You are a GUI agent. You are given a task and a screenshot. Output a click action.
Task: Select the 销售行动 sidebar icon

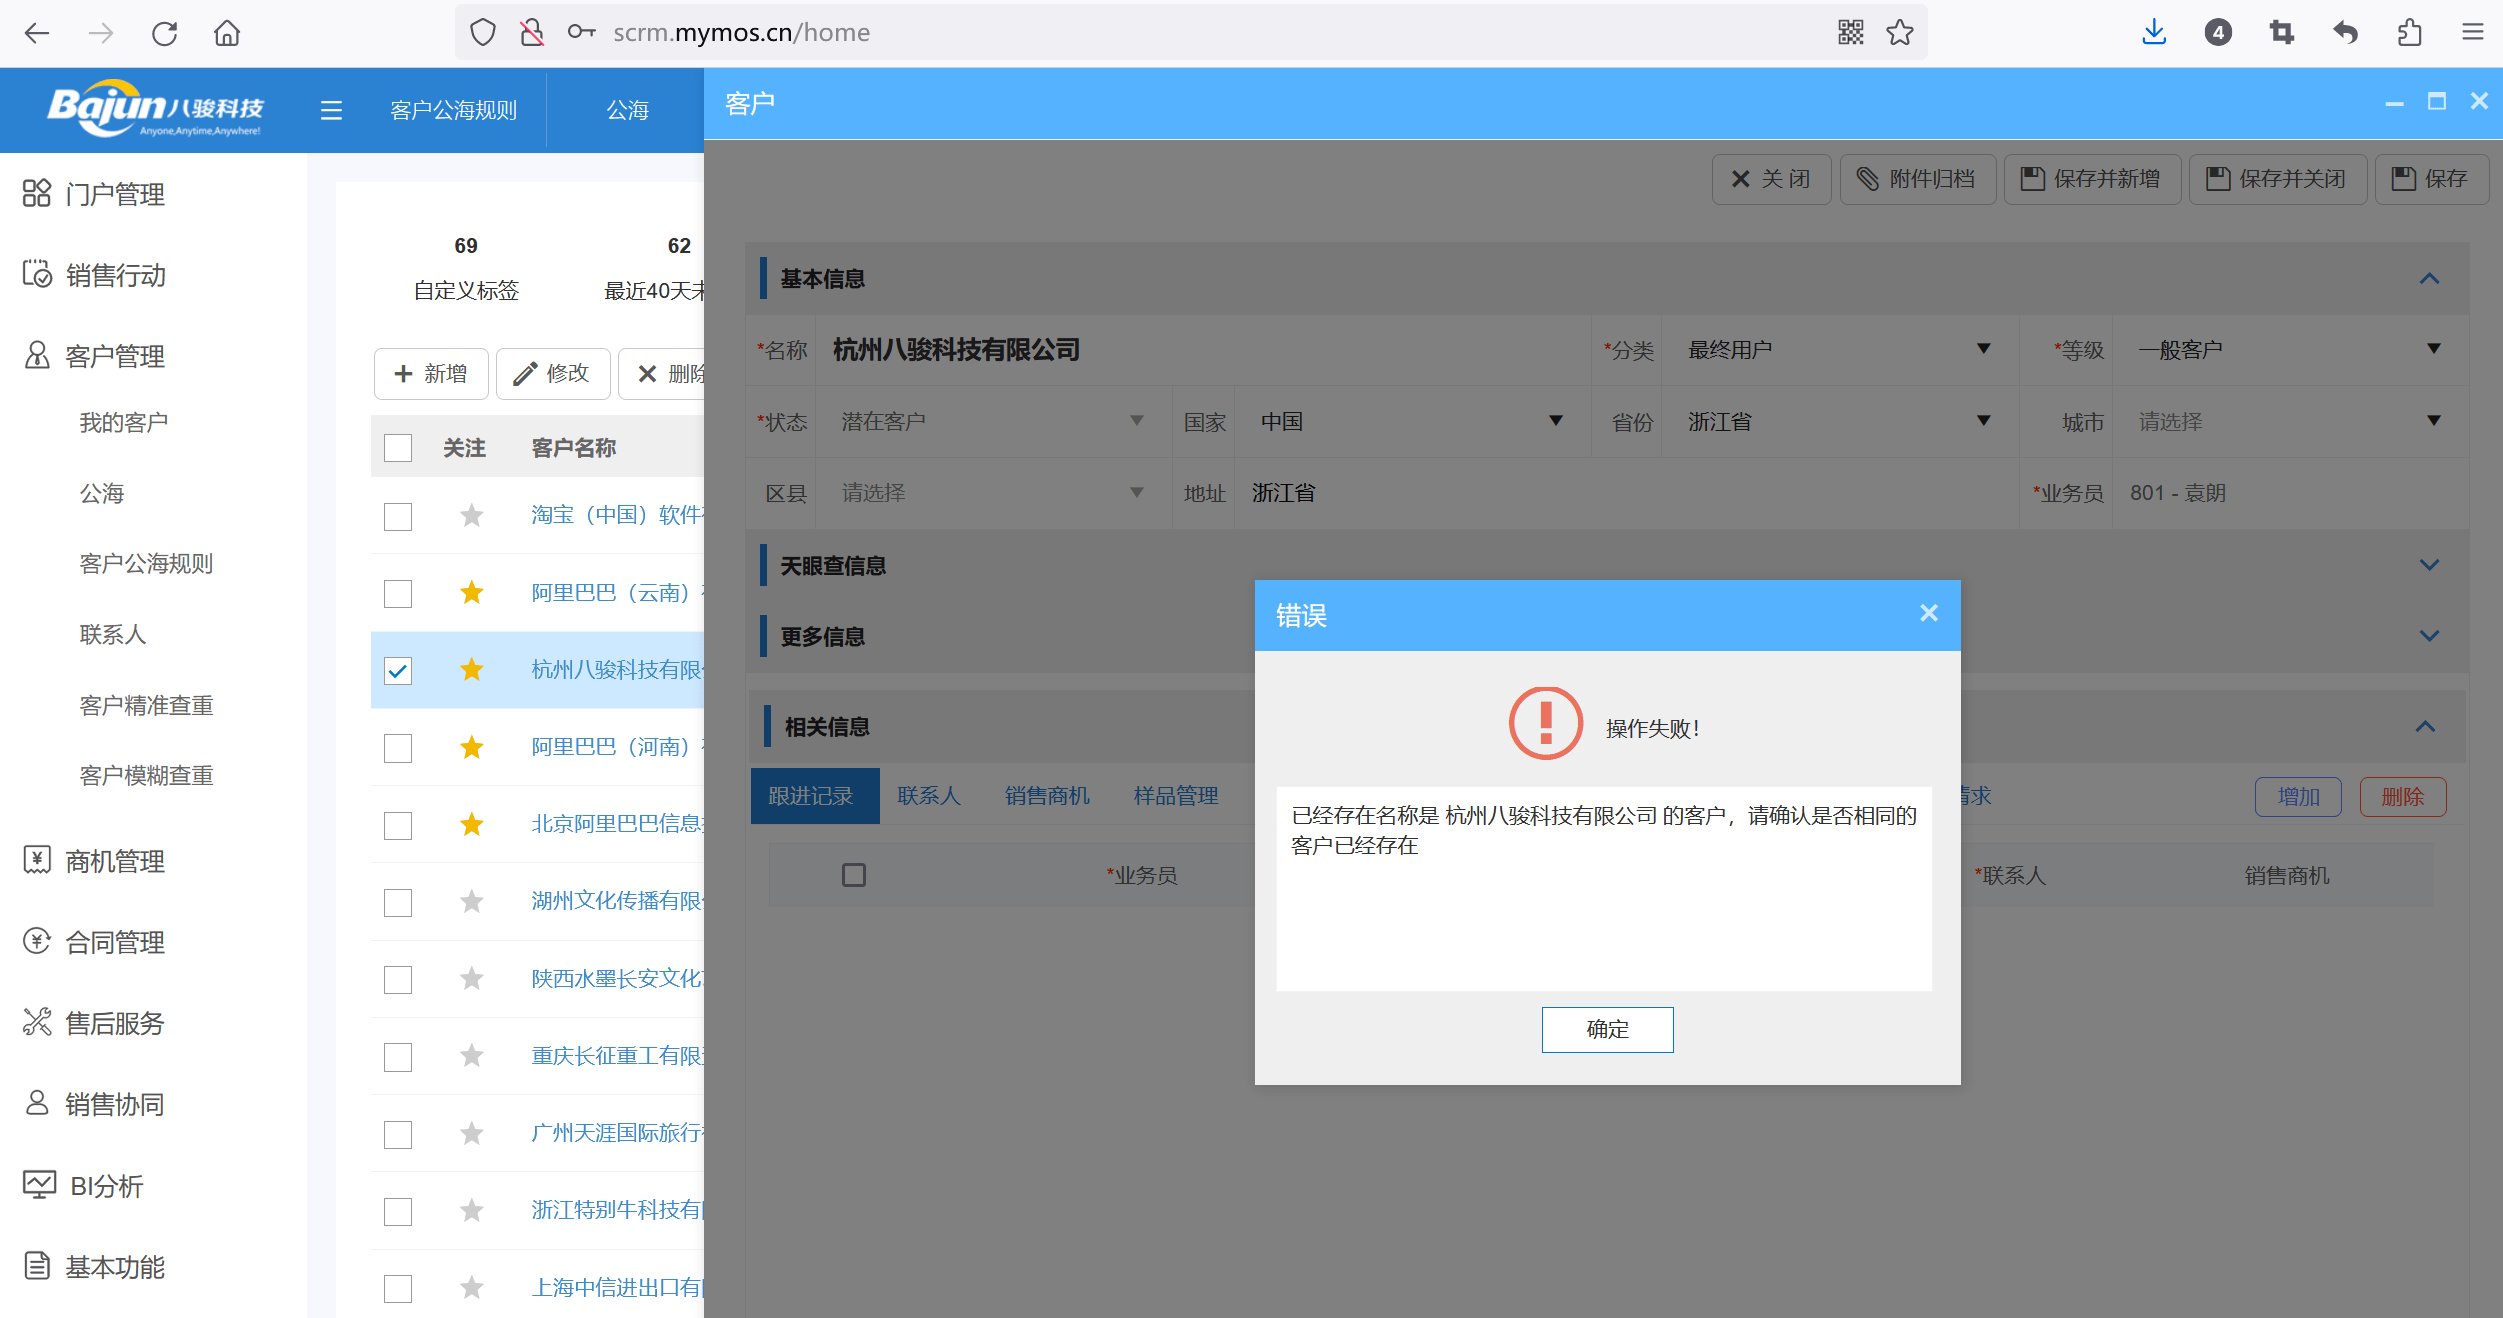click(115, 275)
